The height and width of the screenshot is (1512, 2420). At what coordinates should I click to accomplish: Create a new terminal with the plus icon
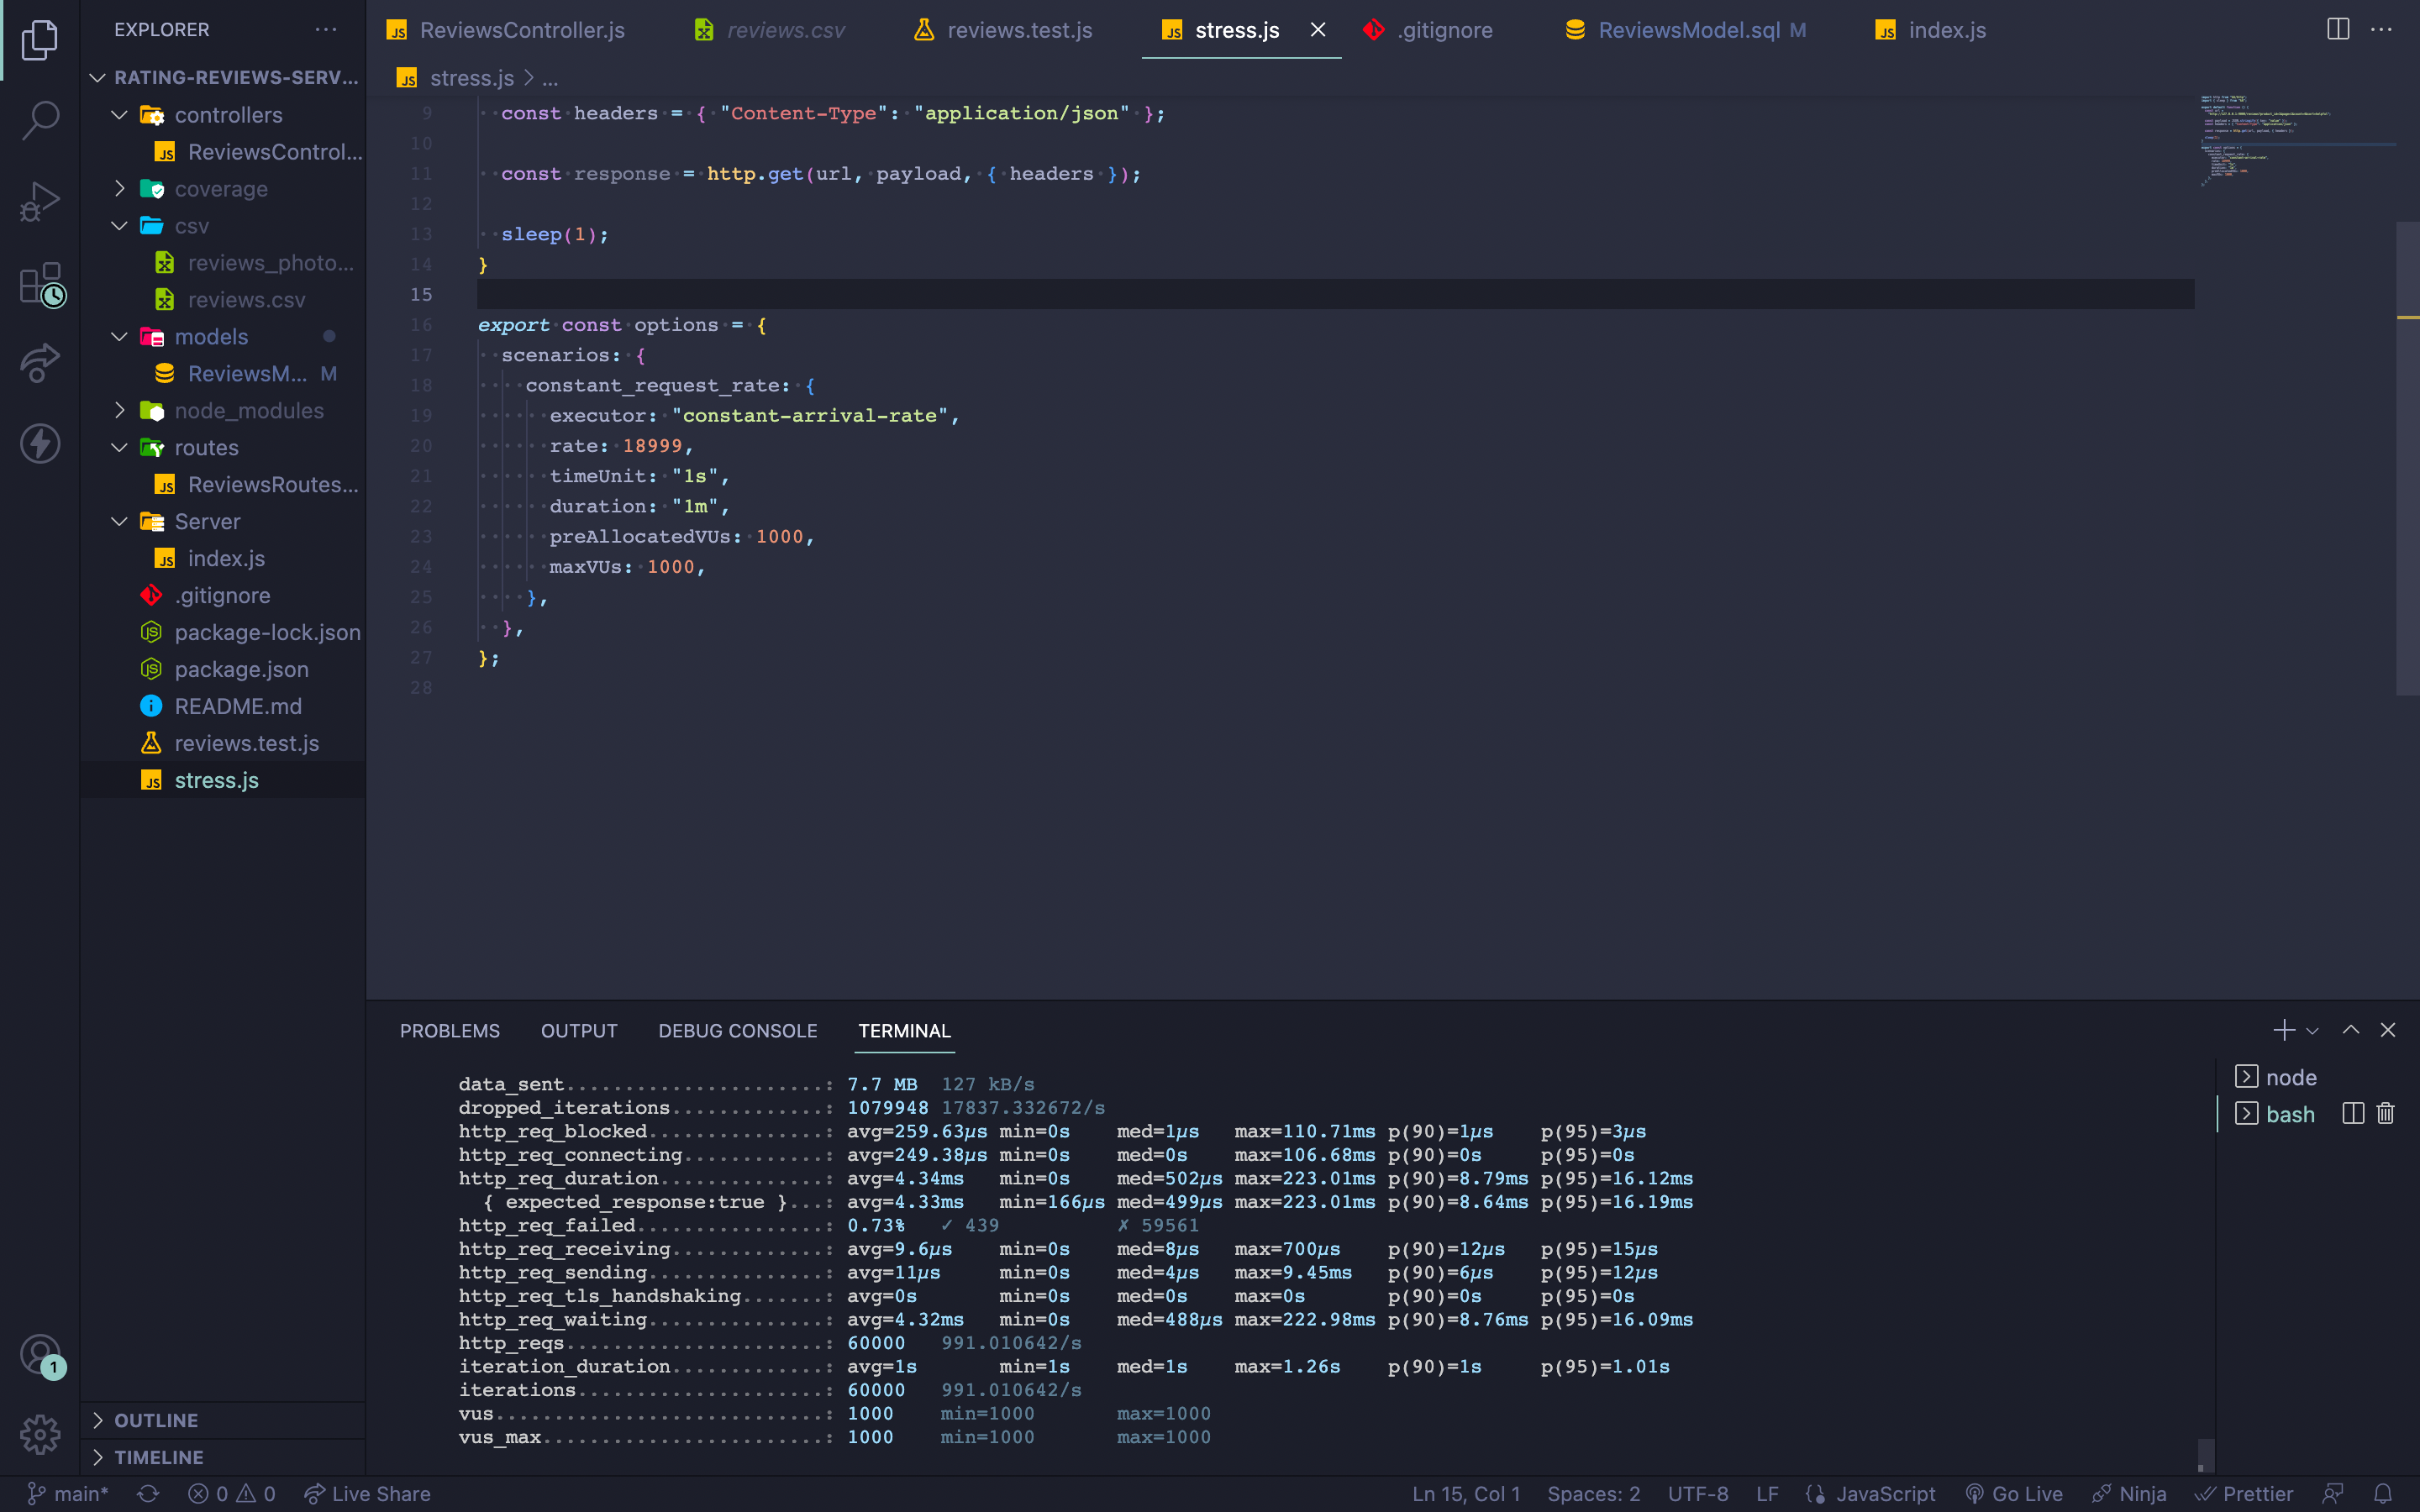pos(2285,1030)
